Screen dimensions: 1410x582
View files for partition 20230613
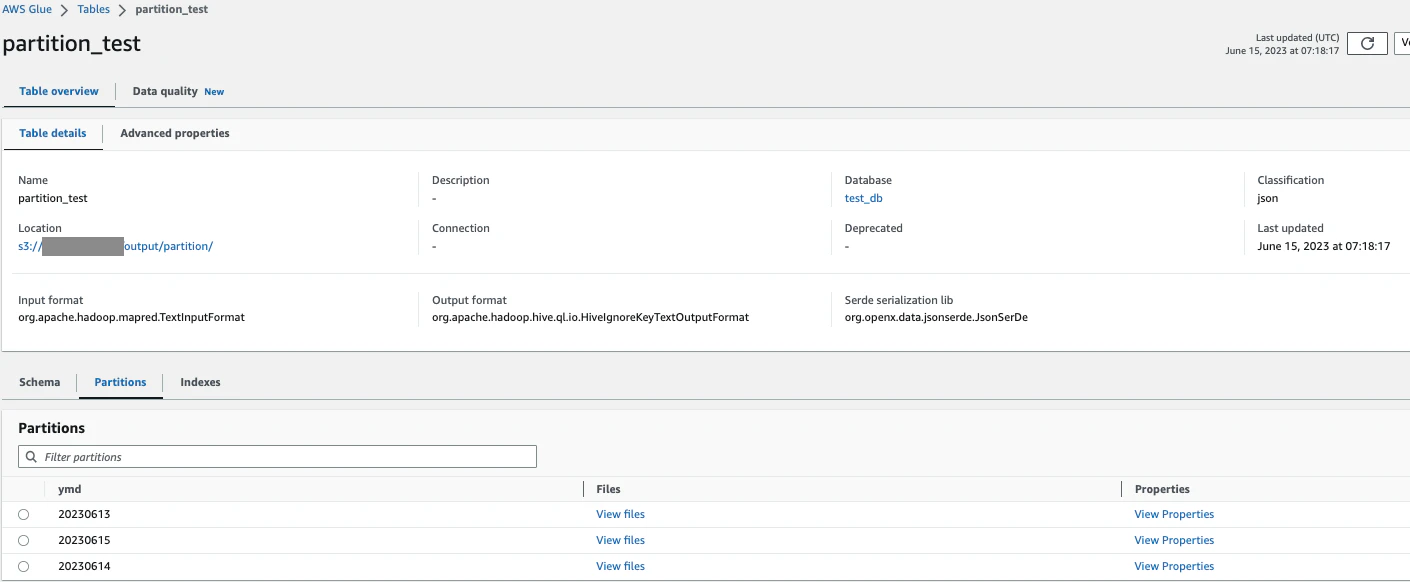(620, 514)
